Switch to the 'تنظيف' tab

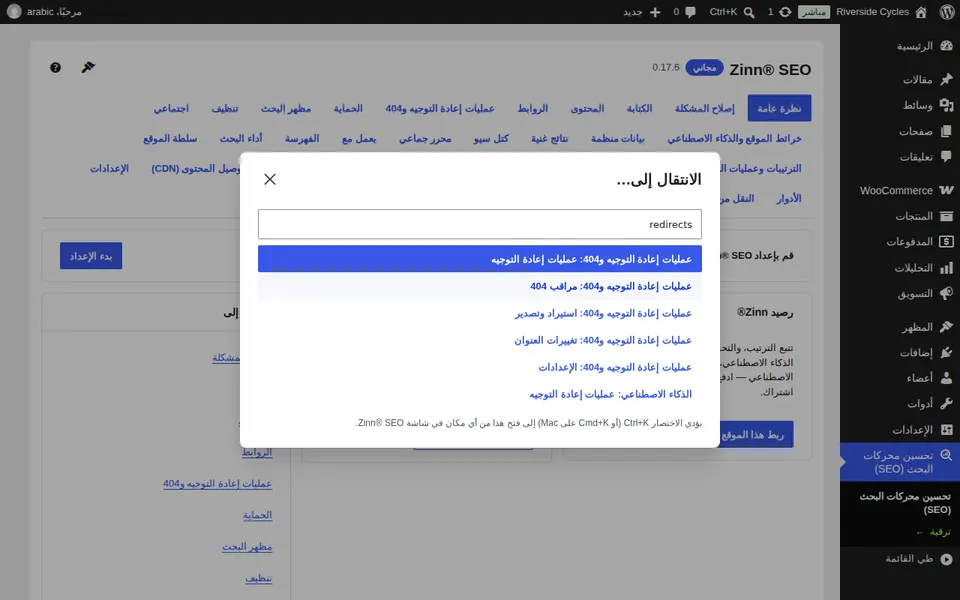tap(225, 108)
